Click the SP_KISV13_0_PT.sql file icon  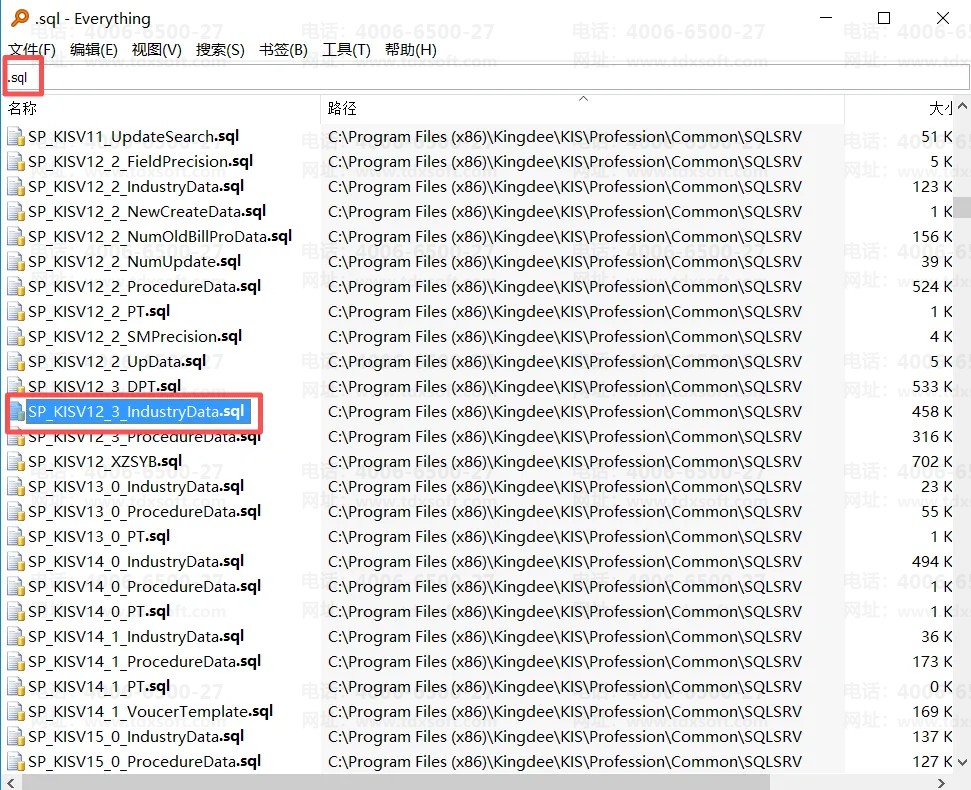[16, 537]
